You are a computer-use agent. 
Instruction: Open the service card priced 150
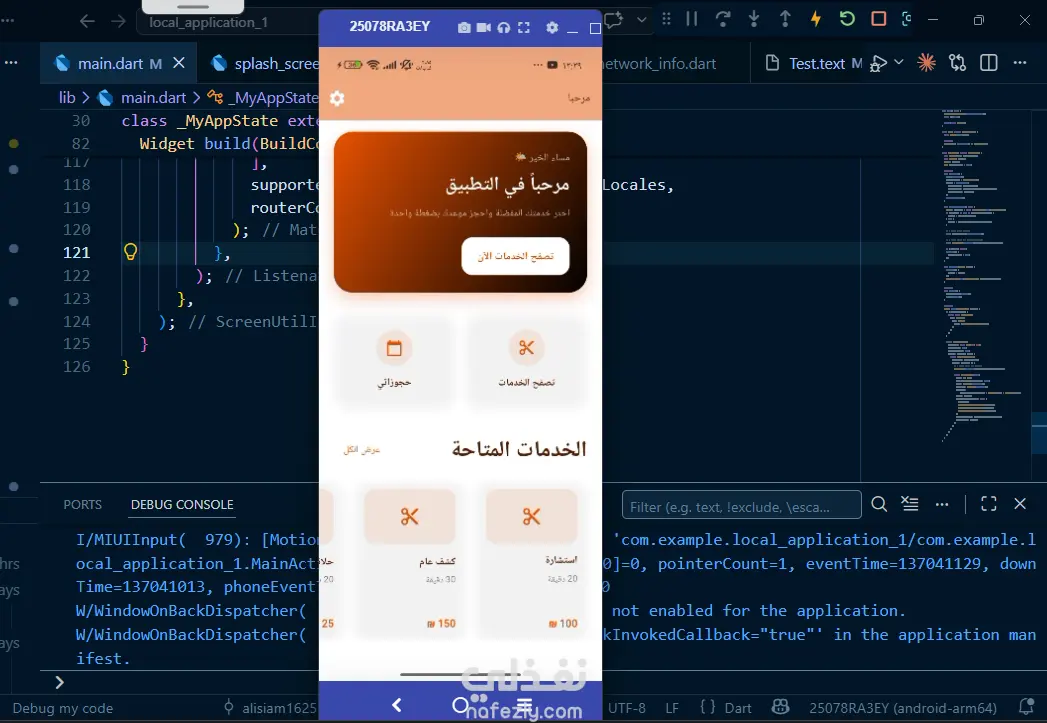click(x=409, y=562)
